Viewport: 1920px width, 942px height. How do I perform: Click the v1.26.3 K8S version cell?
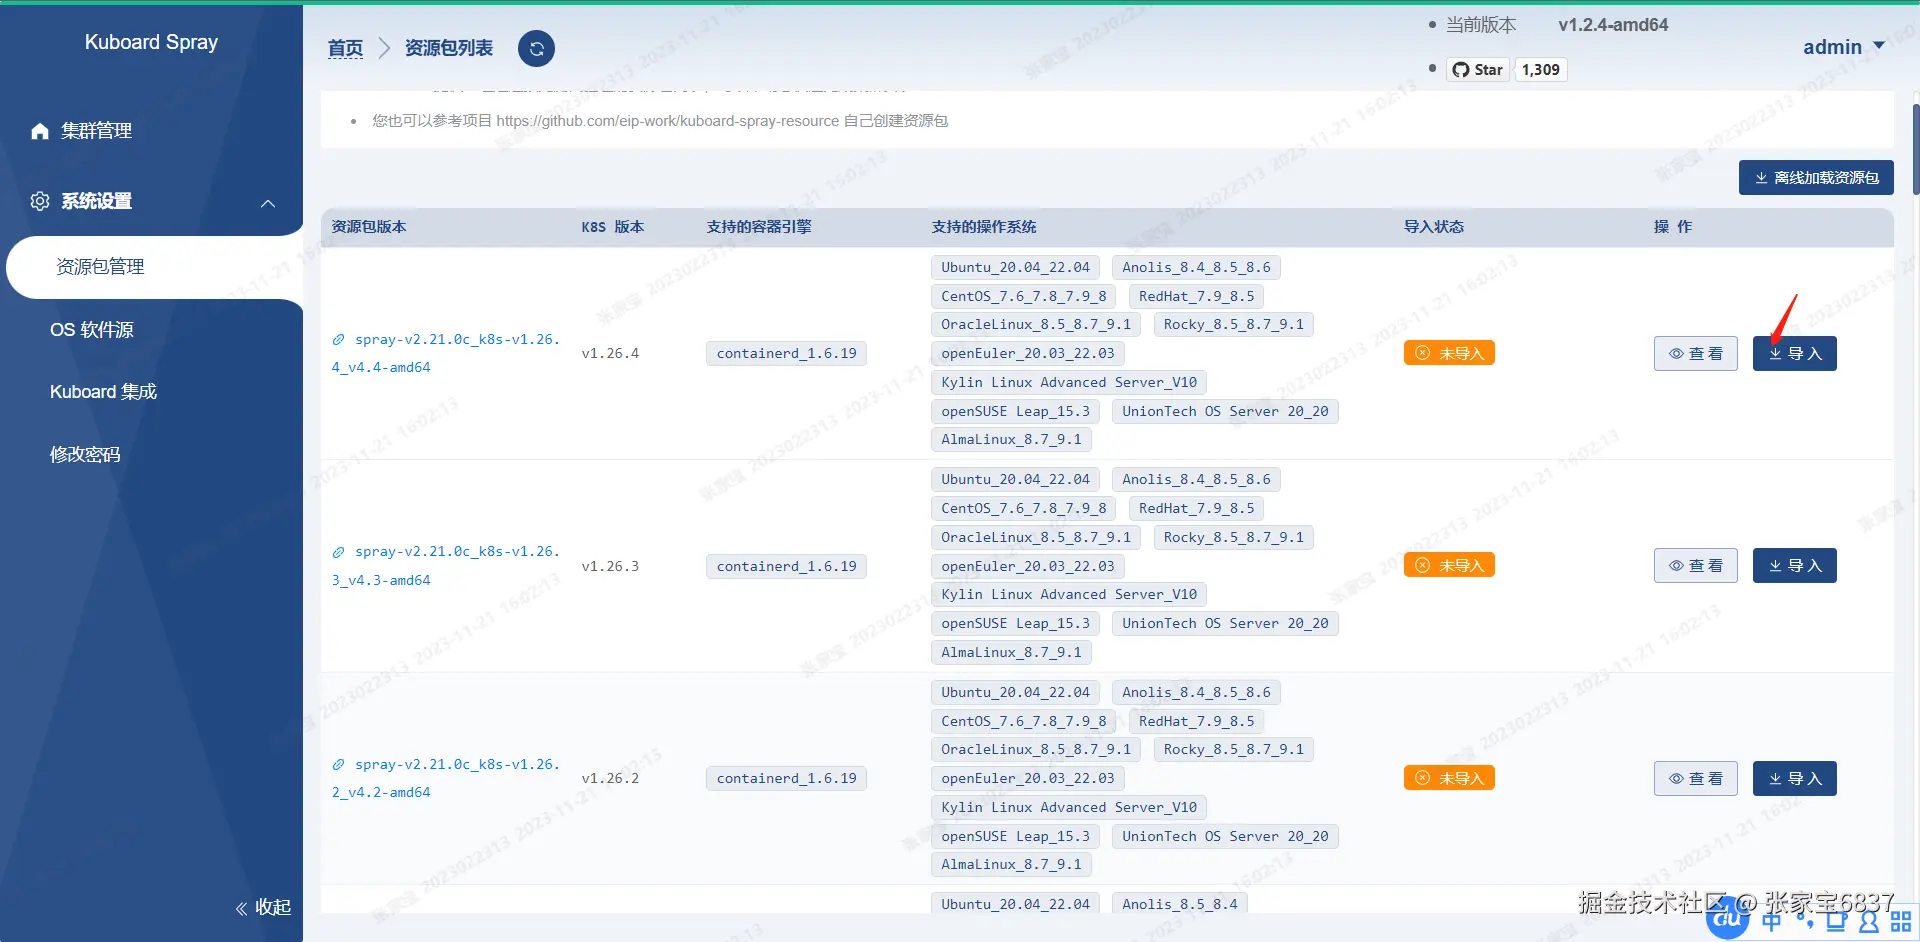pyautogui.click(x=610, y=566)
